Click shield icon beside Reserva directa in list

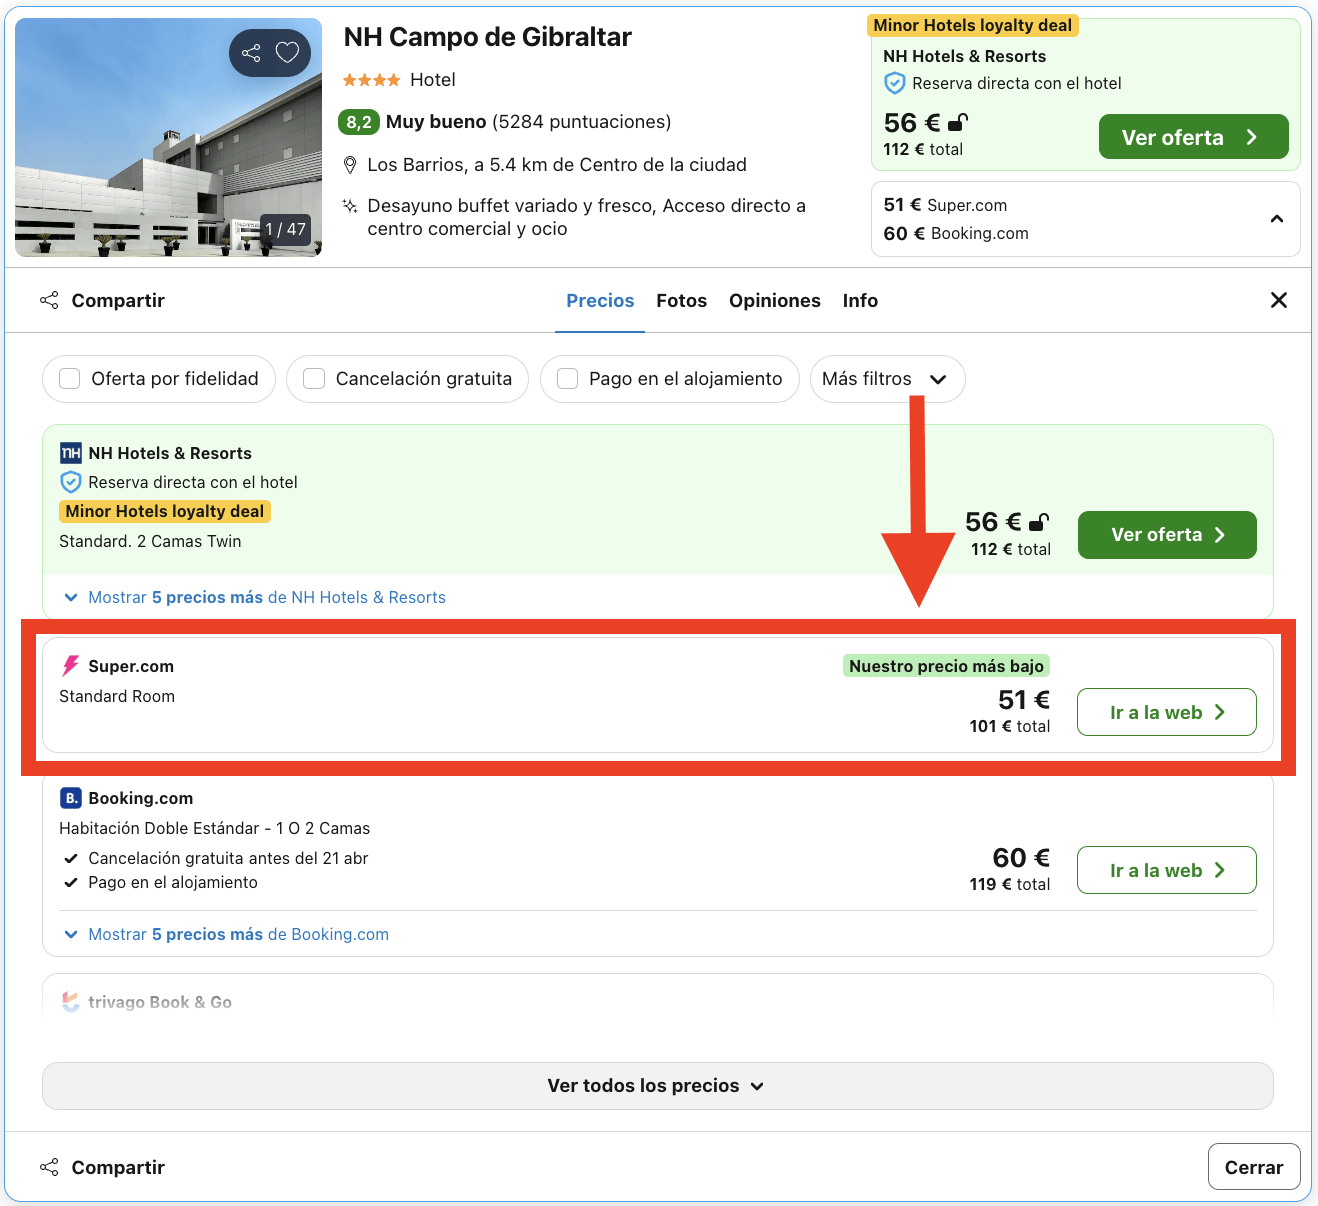pyautogui.click(x=71, y=482)
